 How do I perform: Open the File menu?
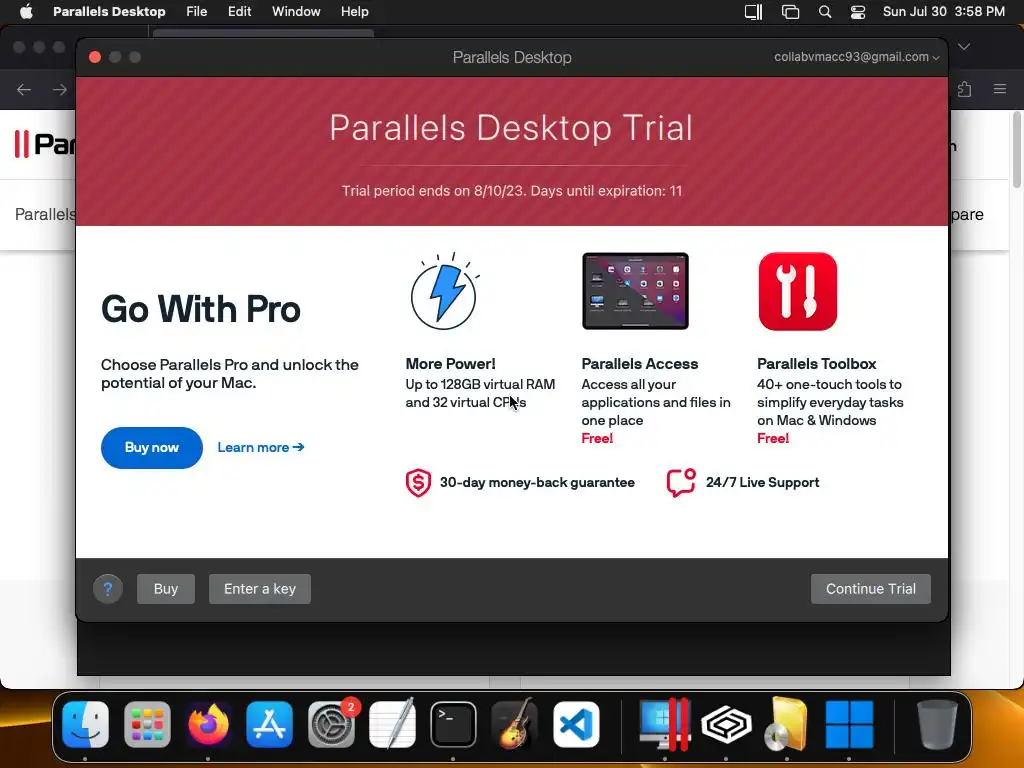click(197, 12)
